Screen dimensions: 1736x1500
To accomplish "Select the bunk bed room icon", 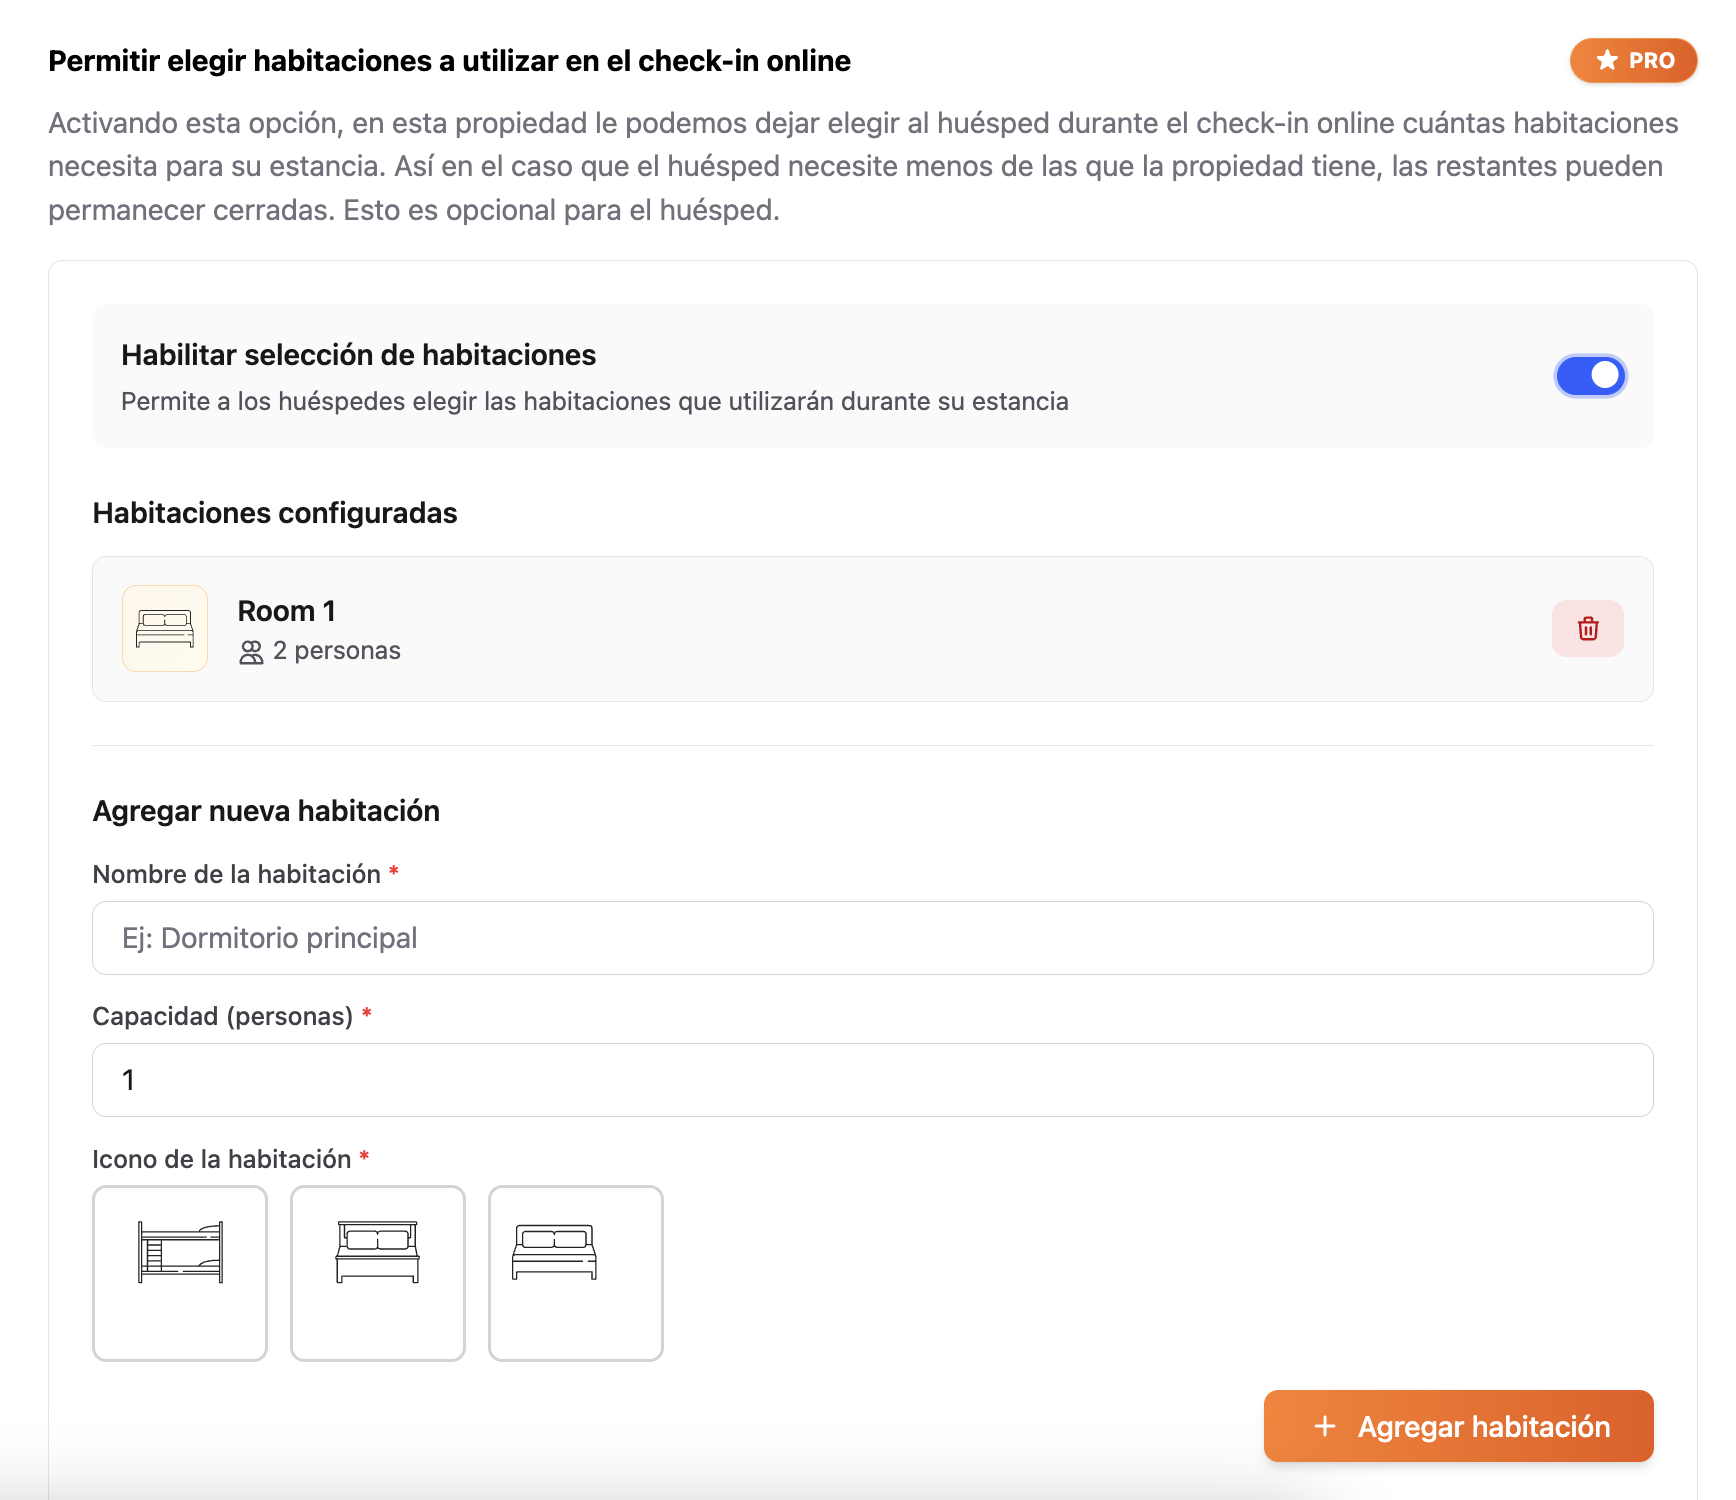I will (180, 1273).
